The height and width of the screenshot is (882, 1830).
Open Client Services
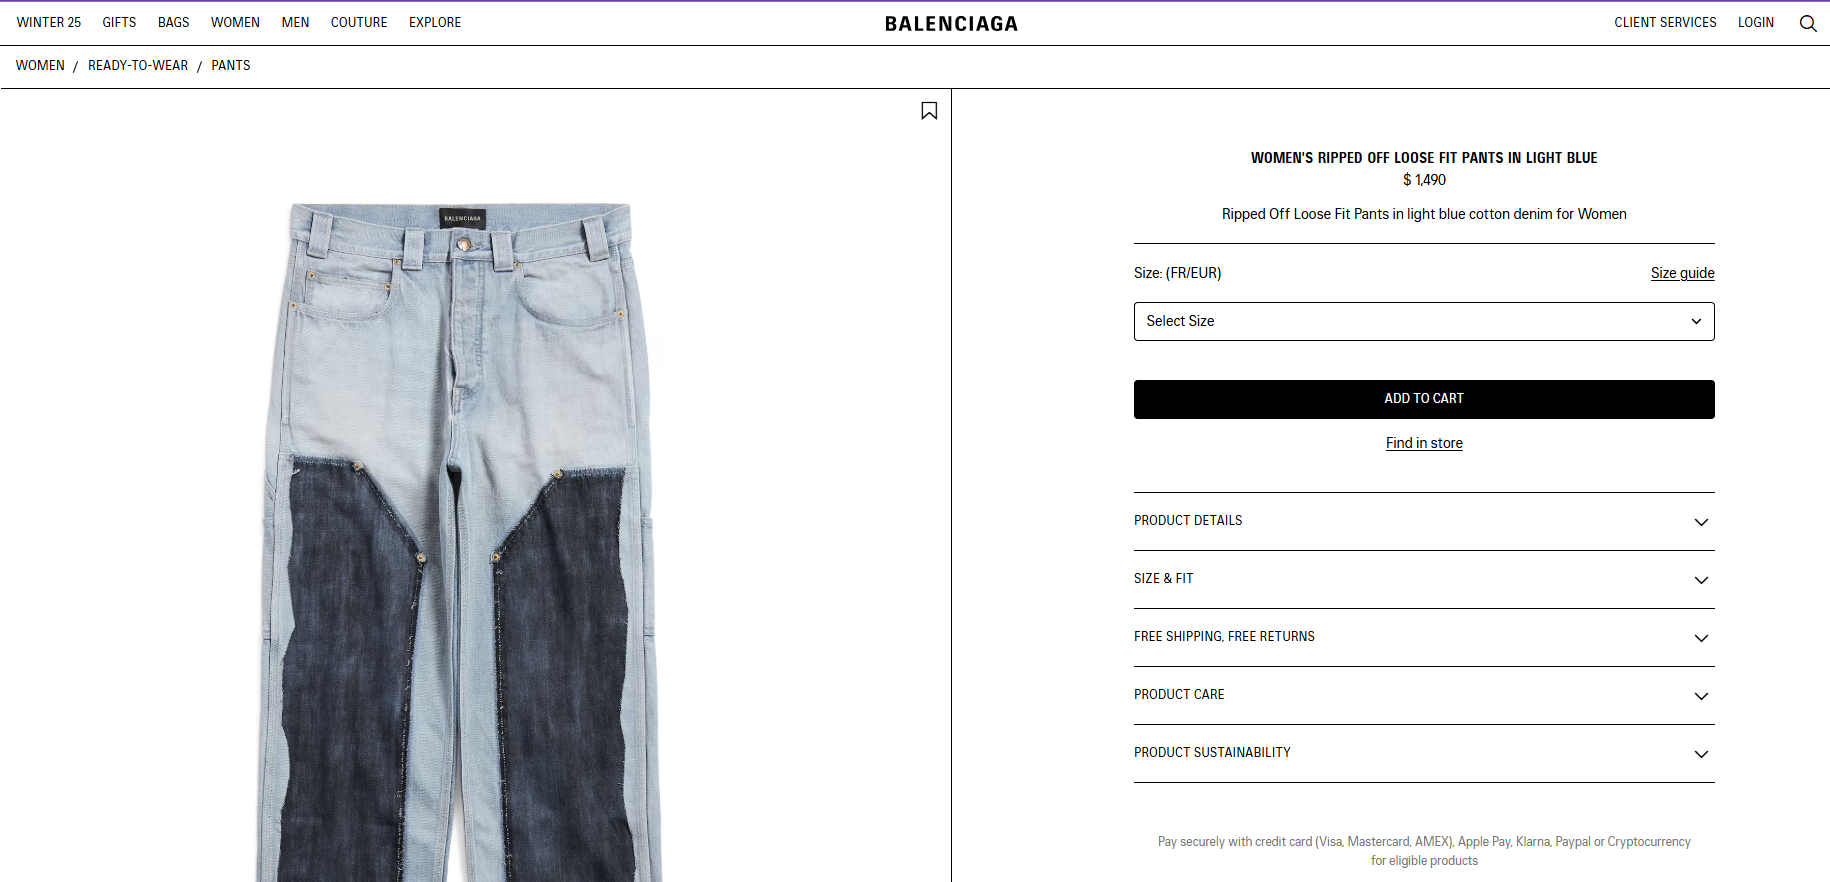[1665, 22]
